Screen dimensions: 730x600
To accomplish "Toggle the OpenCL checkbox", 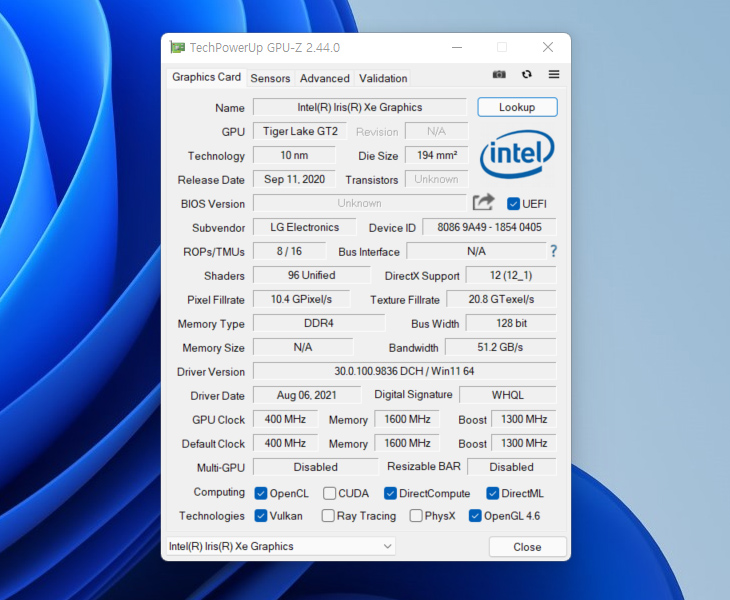I will (261, 493).
